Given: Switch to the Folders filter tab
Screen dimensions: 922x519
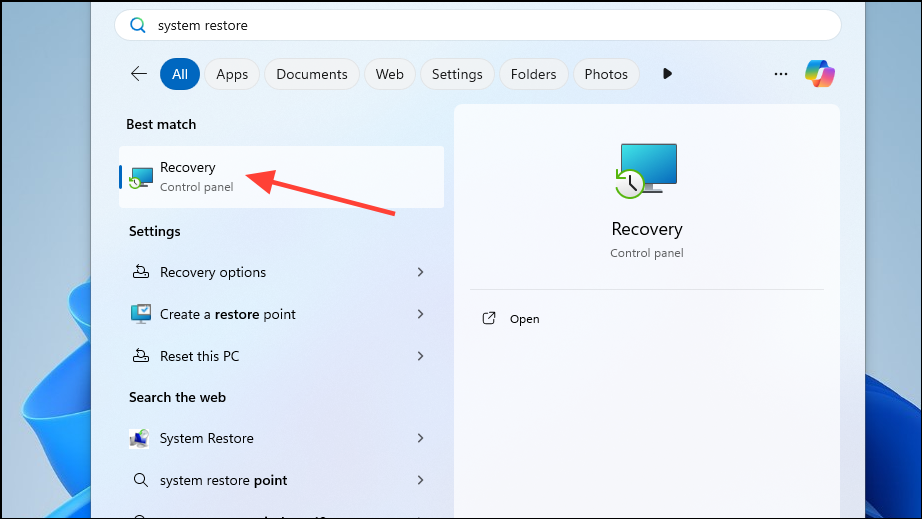Looking at the screenshot, I should point(533,74).
